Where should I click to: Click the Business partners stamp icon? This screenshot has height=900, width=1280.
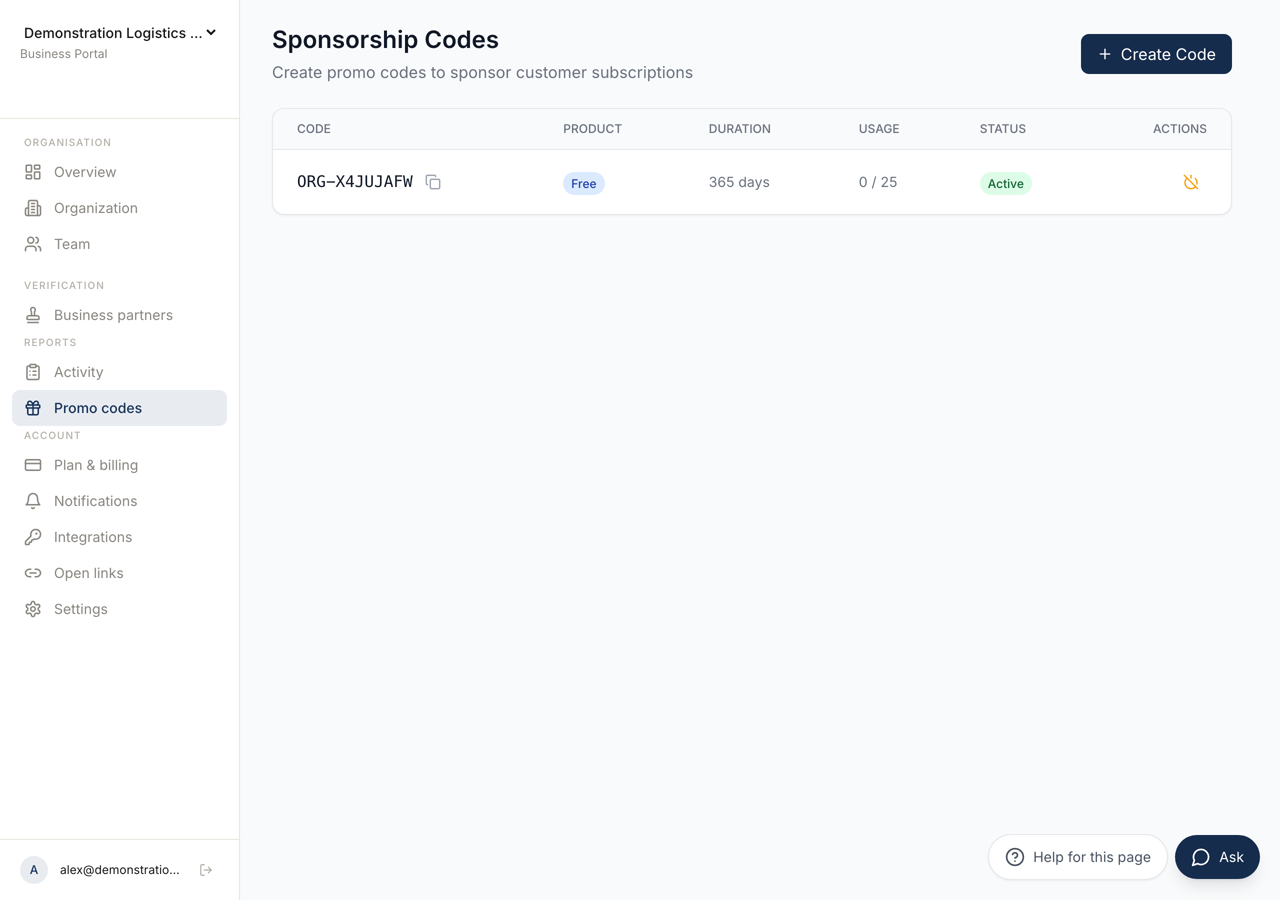click(33, 315)
